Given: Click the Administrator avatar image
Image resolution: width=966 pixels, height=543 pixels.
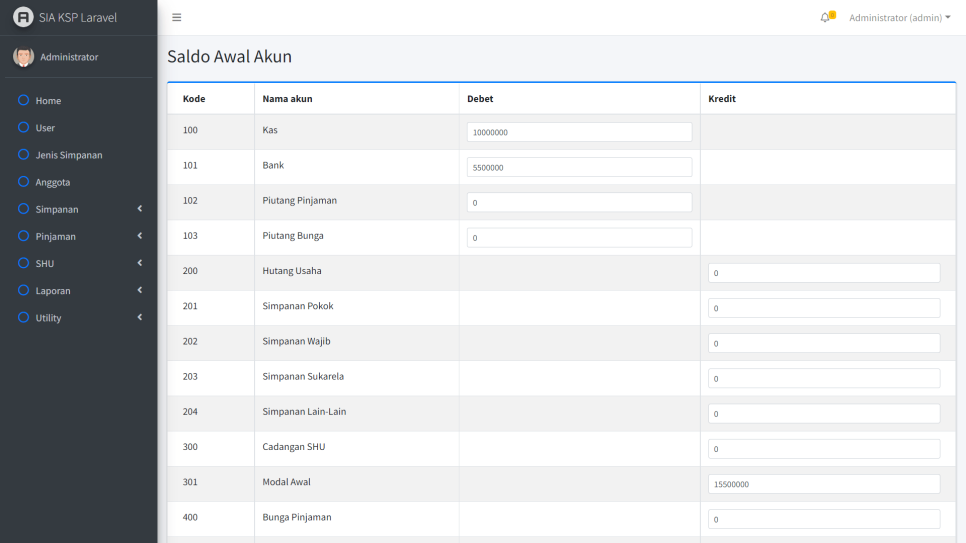Looking at the screenshot, I should (23, 57).
